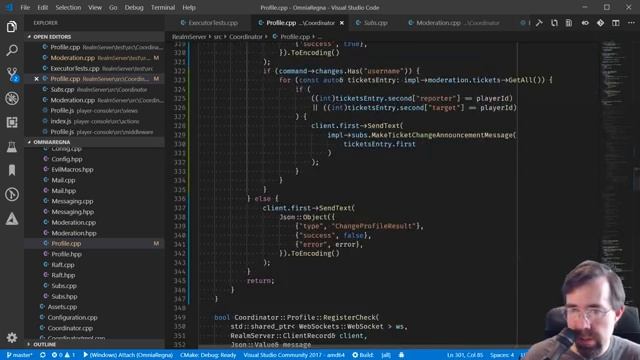Close the Profile.cpp editor tab
Viewport: 640px width, 360px height.
click(x=342, y=23)
